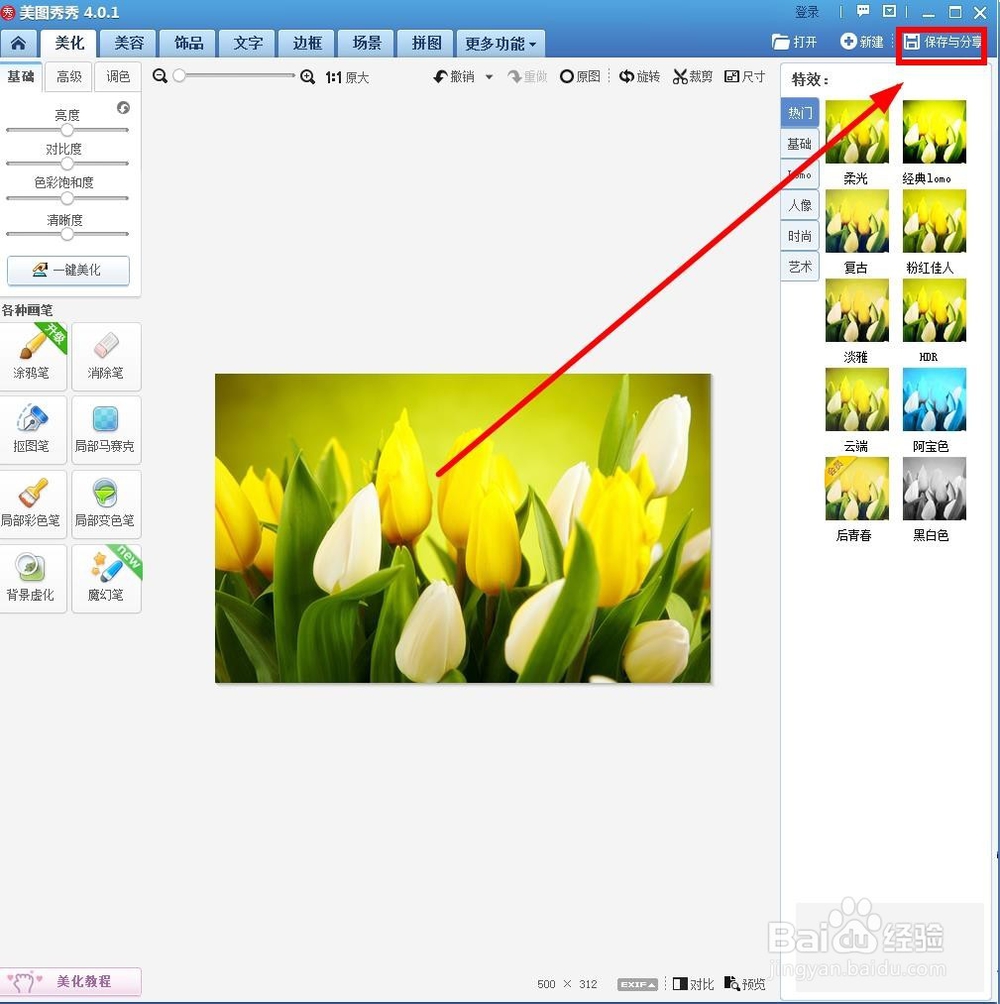This screenshot has width=1000, height=1004.
Task: Select the 局部彩色笔 color brush tool
Action: tap(33, 505)
